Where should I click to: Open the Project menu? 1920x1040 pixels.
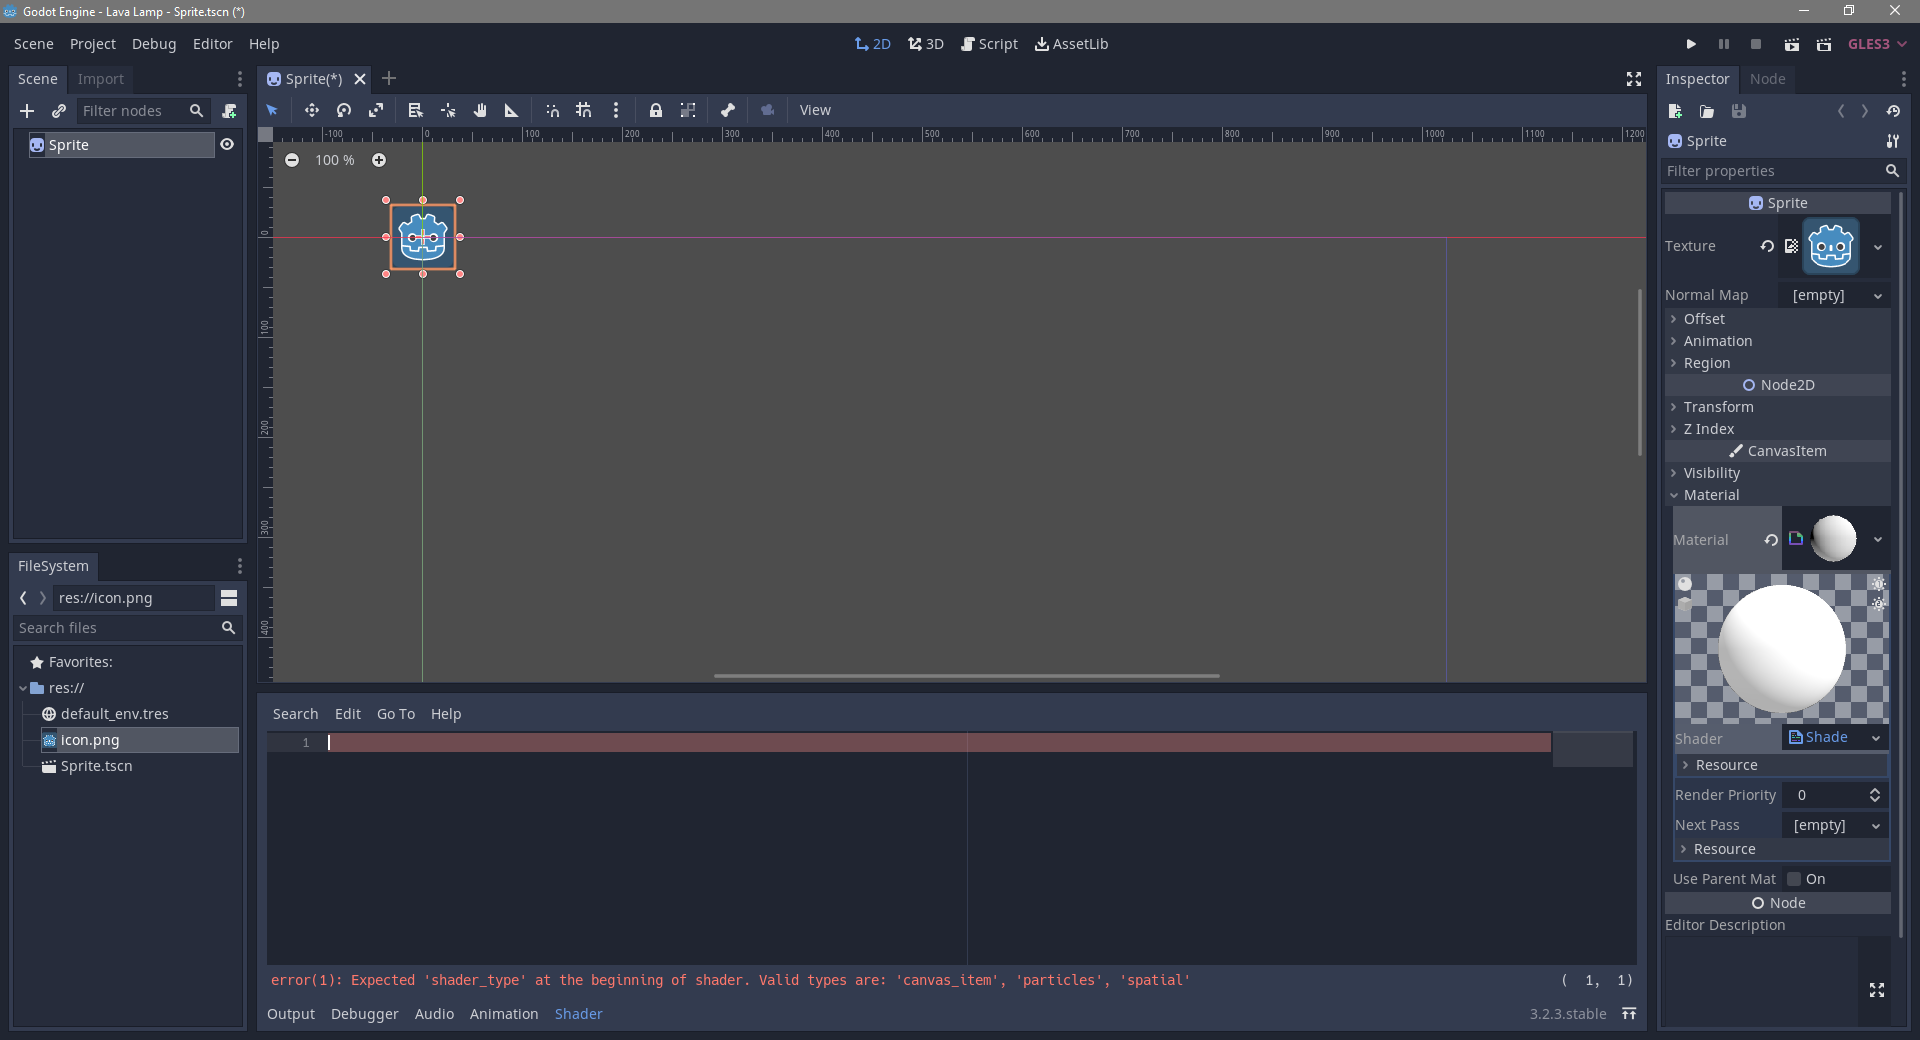coord(92,44)
